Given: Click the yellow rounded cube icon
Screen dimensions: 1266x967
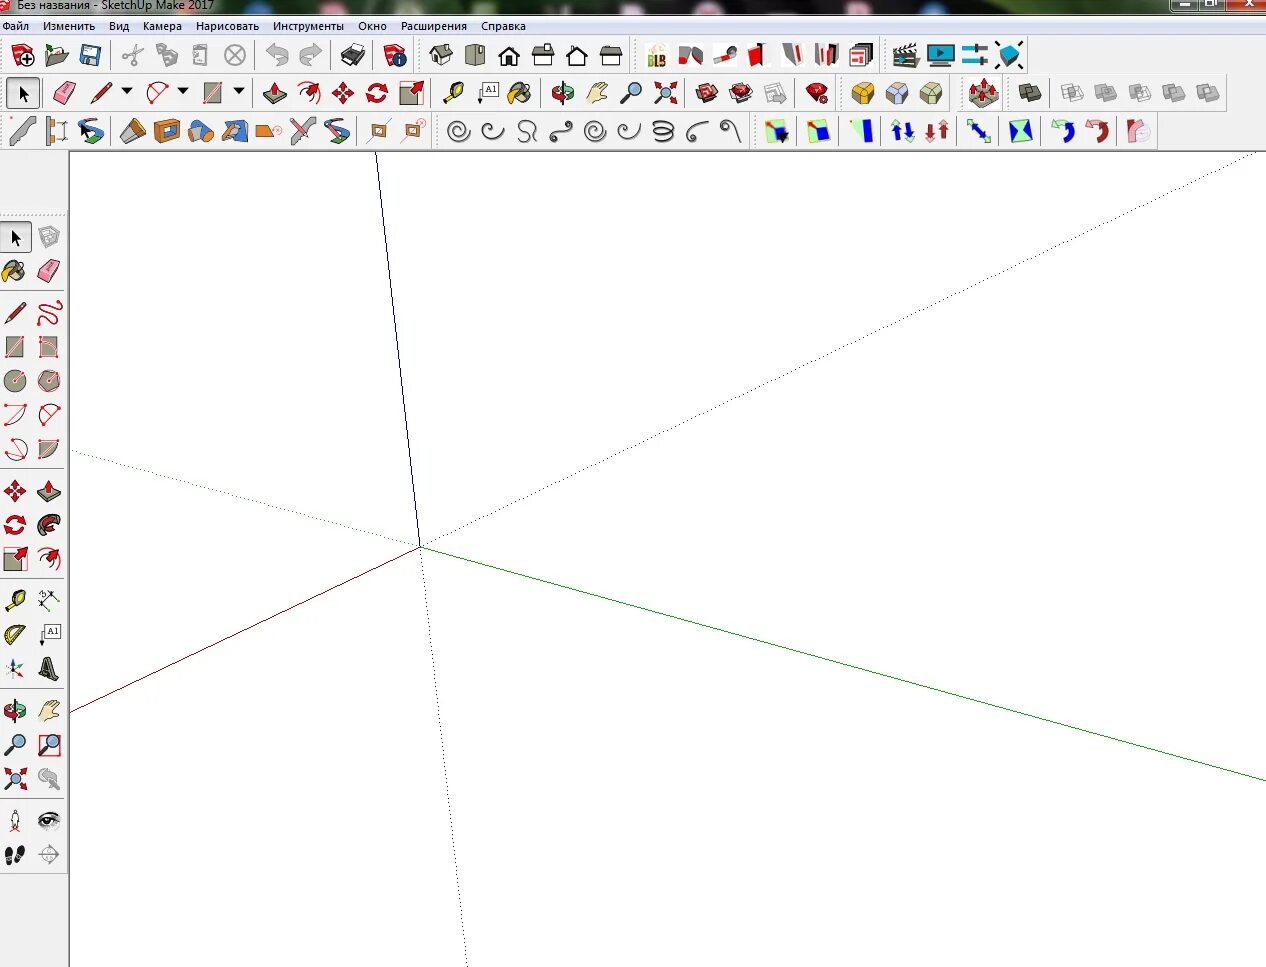Looking at the screenshot, I should point(863,93).
